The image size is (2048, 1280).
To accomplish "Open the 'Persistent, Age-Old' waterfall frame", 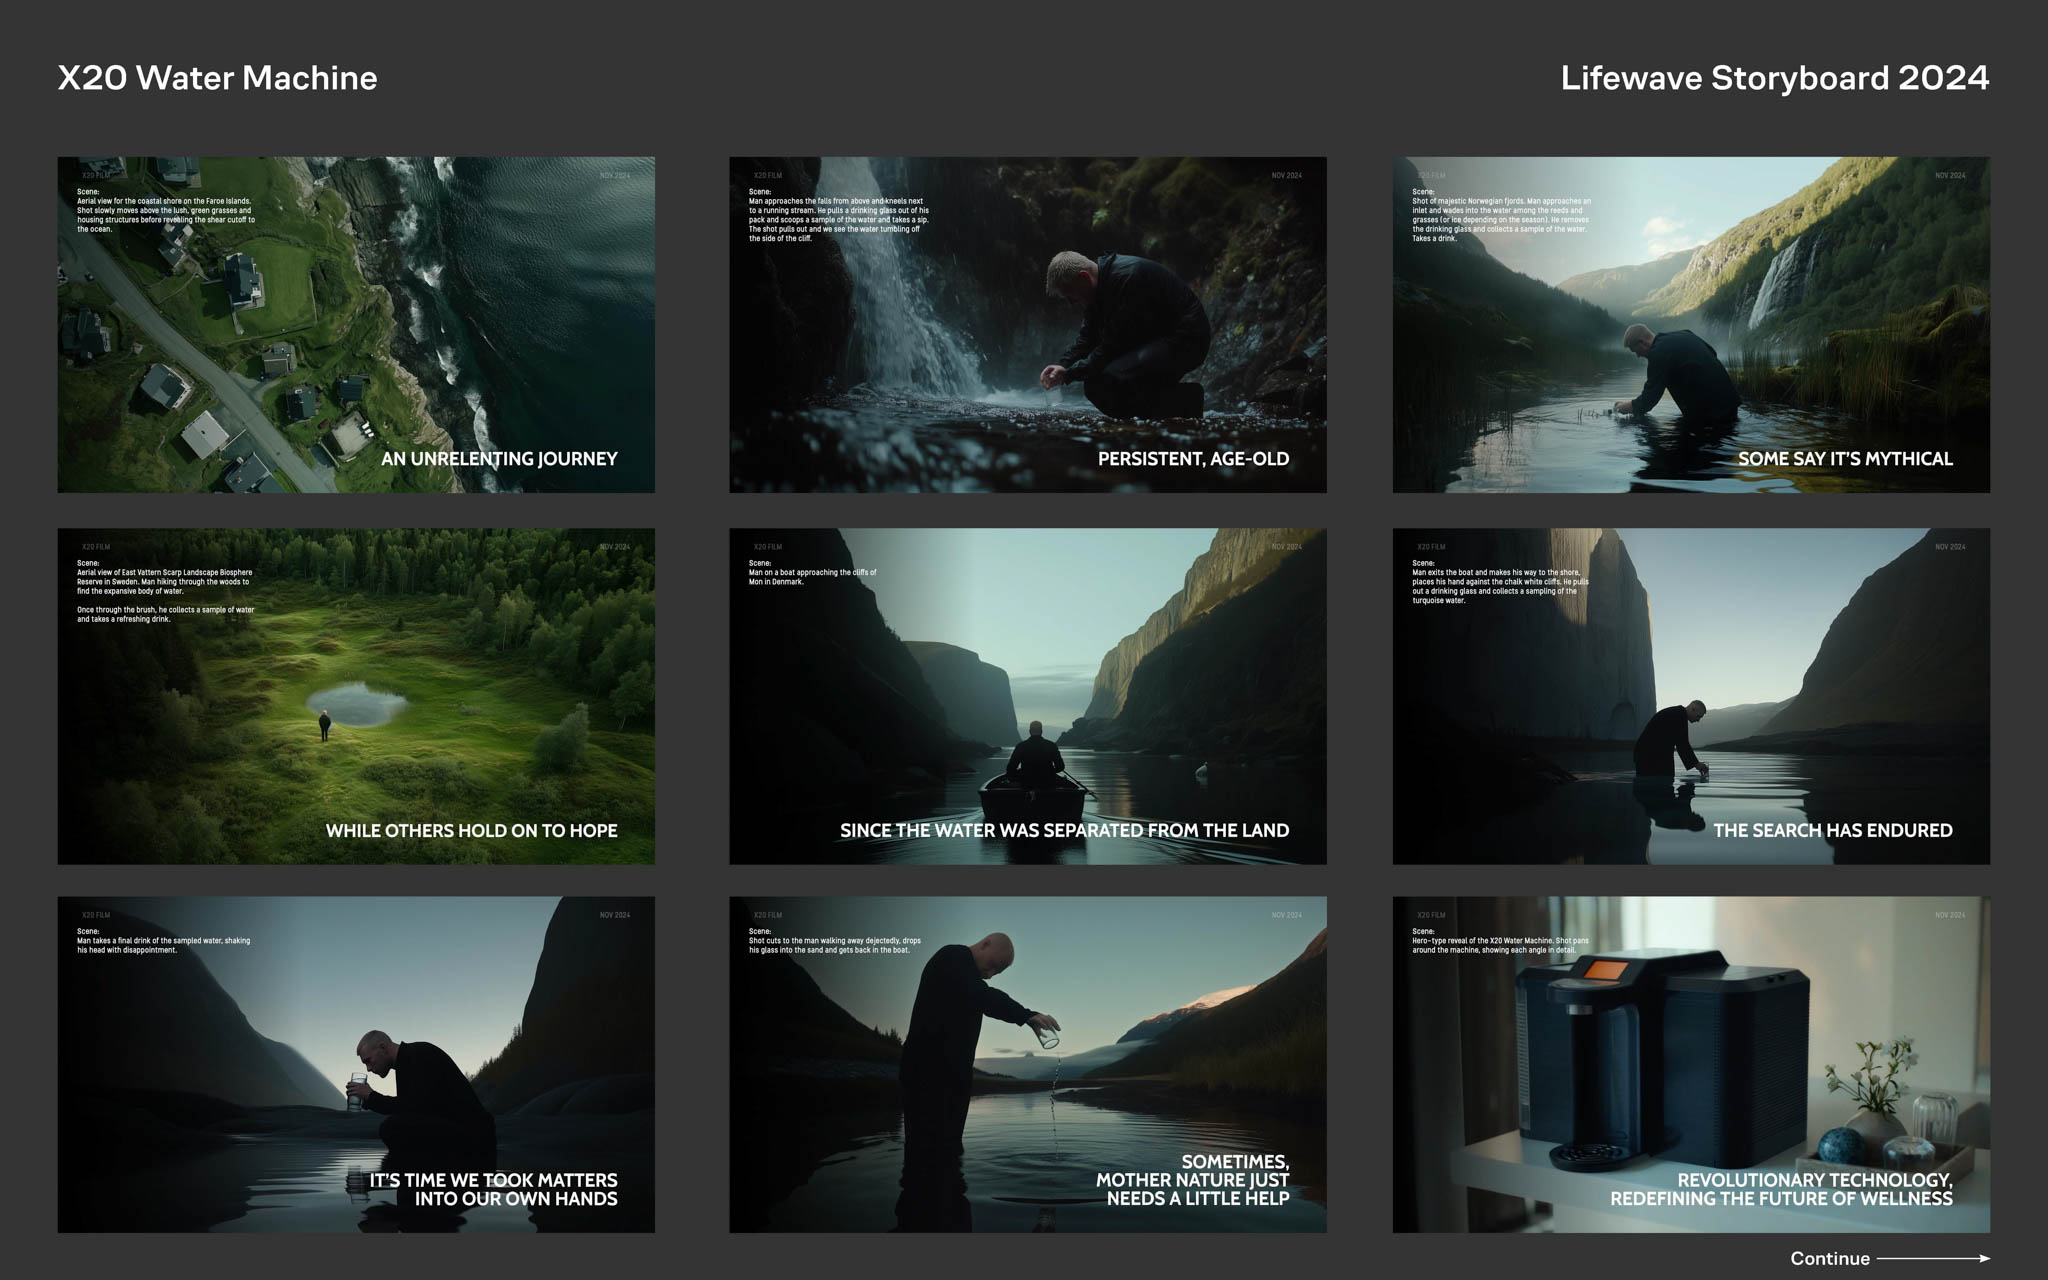I will click(1027, 324).
